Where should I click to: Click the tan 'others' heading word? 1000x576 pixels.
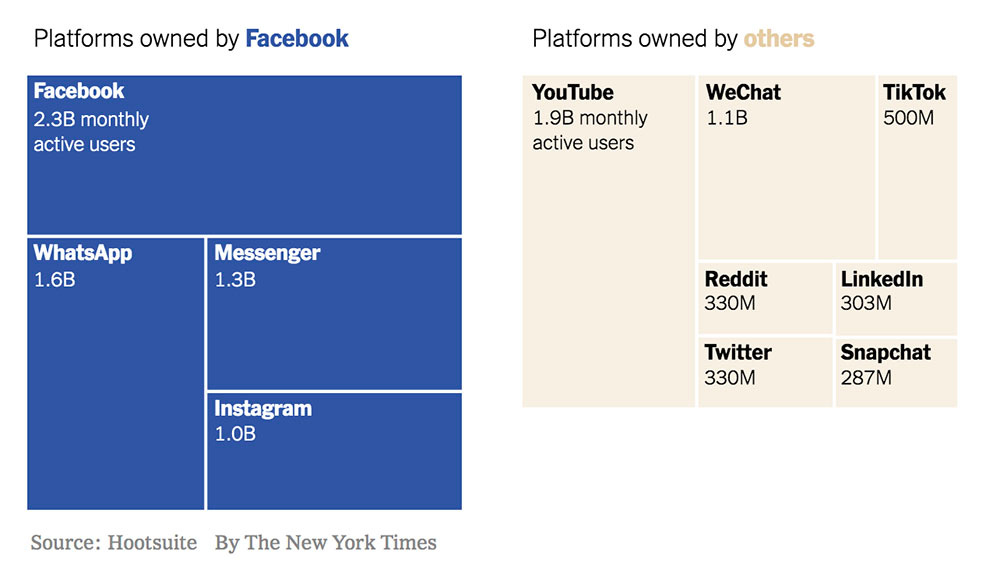[779, 39]
